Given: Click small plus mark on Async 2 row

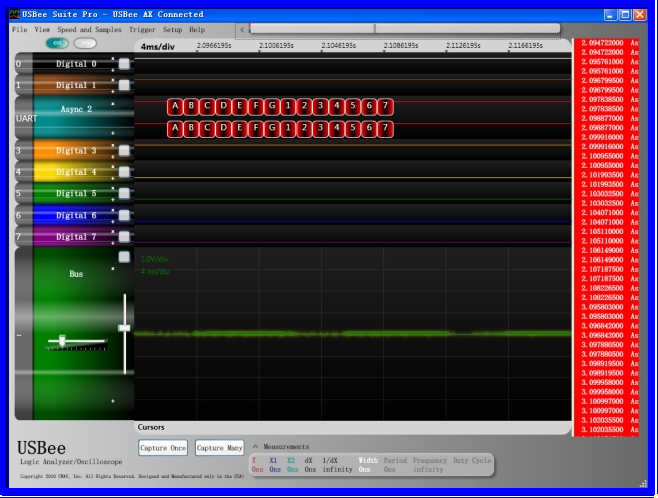Looking at the screenshot, I should [x=113, y=133].
